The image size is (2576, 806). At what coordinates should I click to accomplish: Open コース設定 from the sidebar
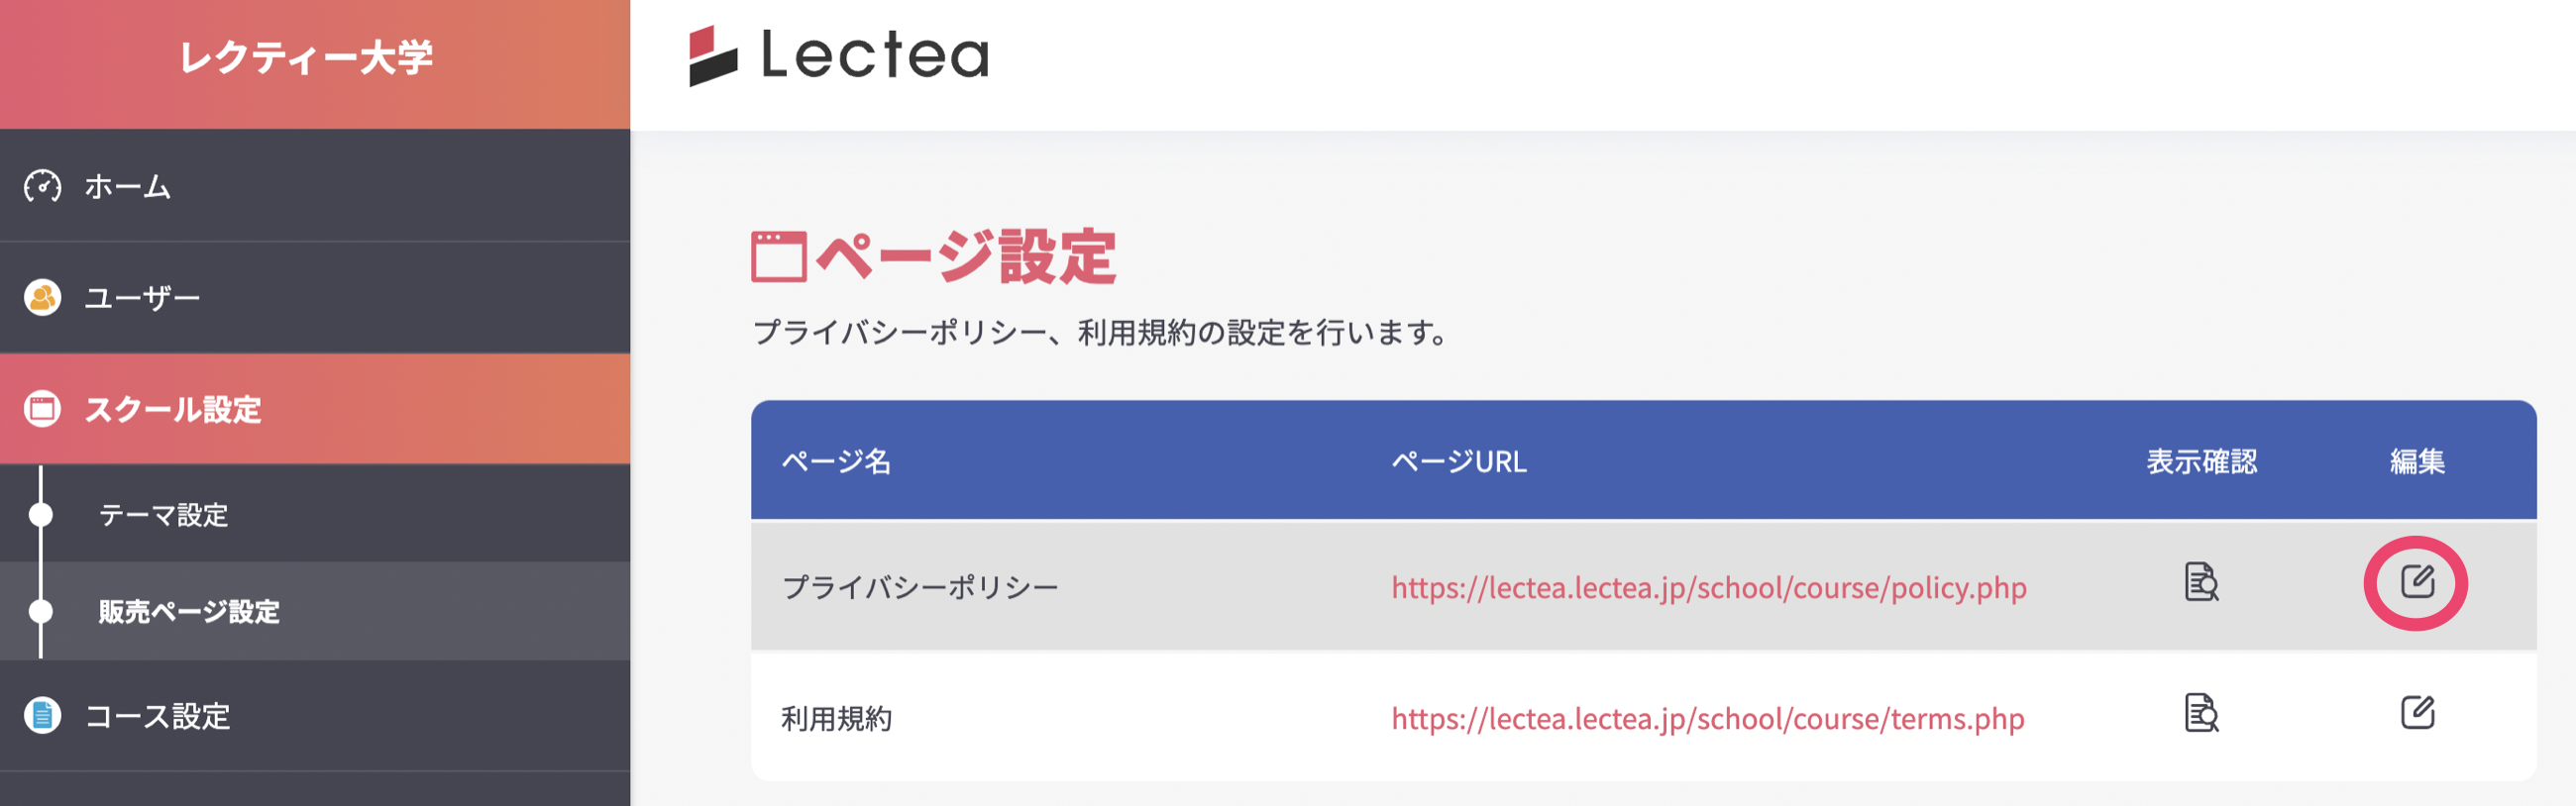point(160,716)
